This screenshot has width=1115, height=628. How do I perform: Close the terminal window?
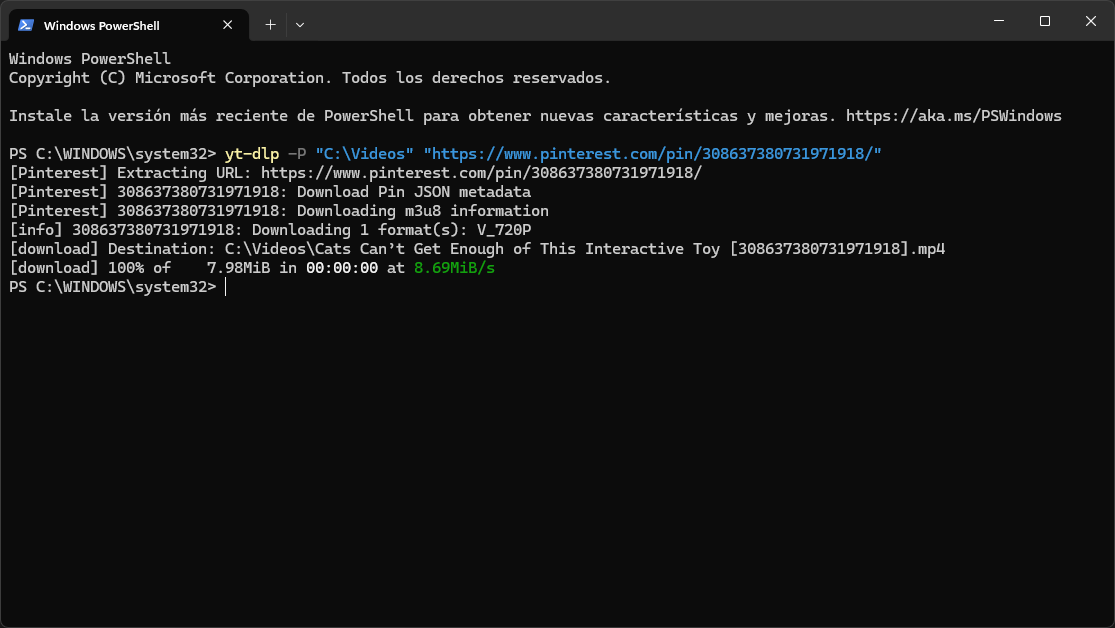(1091, 21)
